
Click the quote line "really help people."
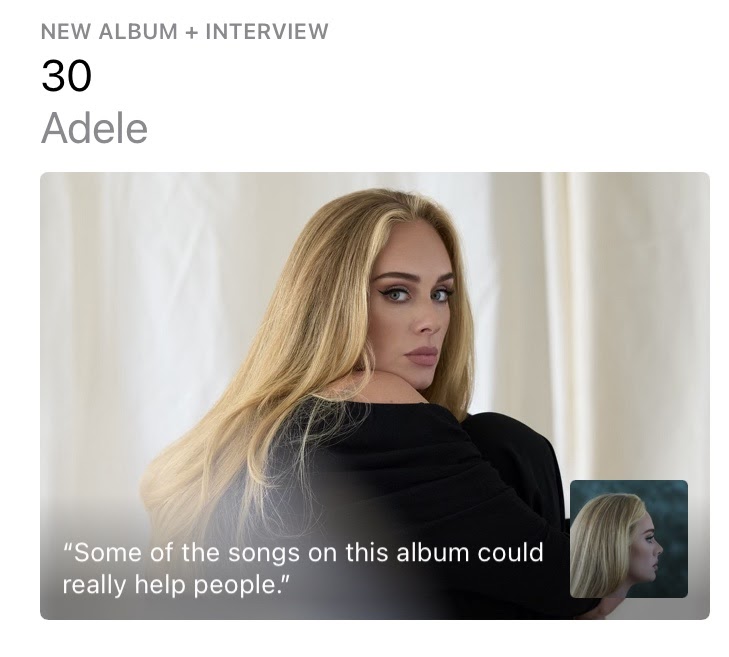point(176,584)
